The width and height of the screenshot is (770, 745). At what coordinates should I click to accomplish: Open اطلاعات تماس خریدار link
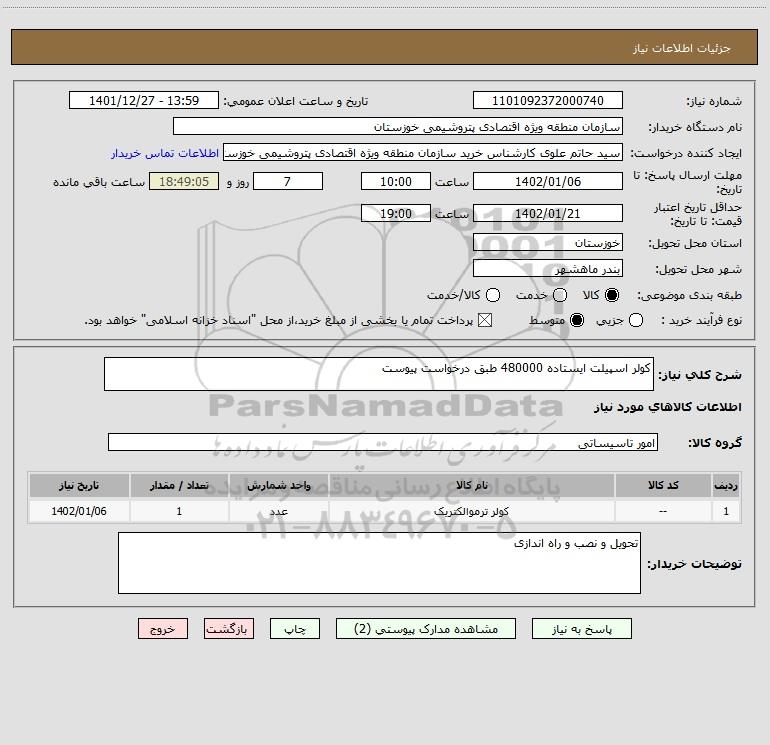click(x=165, y=153)
